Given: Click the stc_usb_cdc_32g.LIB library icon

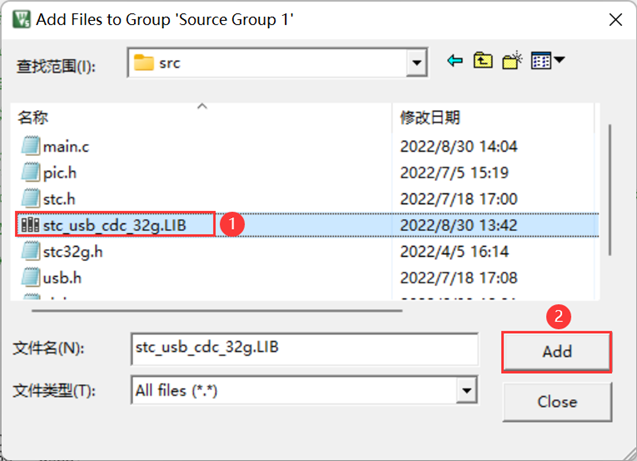Looking at the screenshot, I should point(30,225).
